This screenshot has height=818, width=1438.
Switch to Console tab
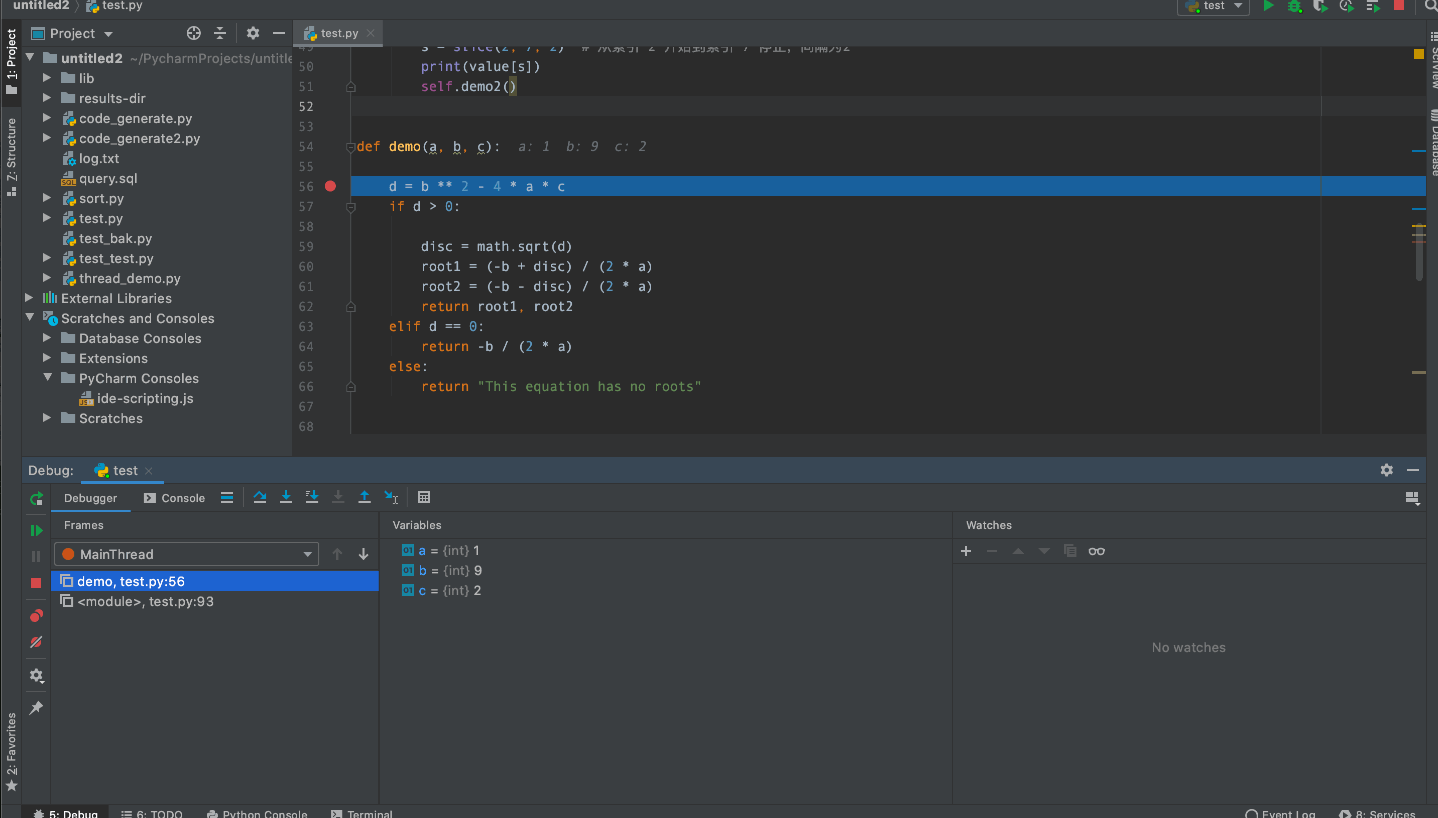click(x=174, y=498)
